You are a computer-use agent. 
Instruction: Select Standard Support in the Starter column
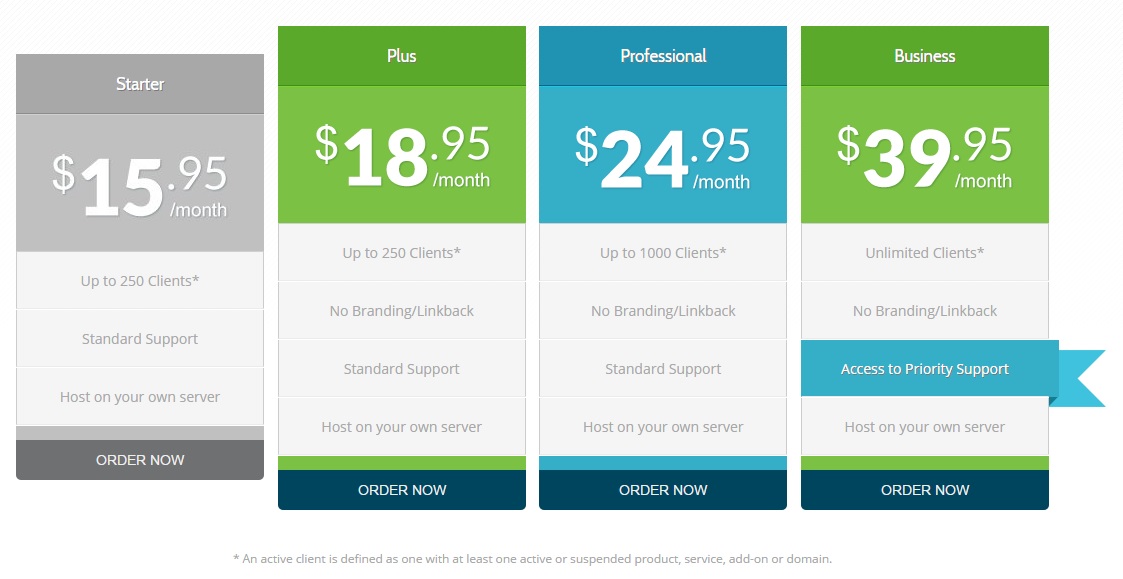coord(140,339)
